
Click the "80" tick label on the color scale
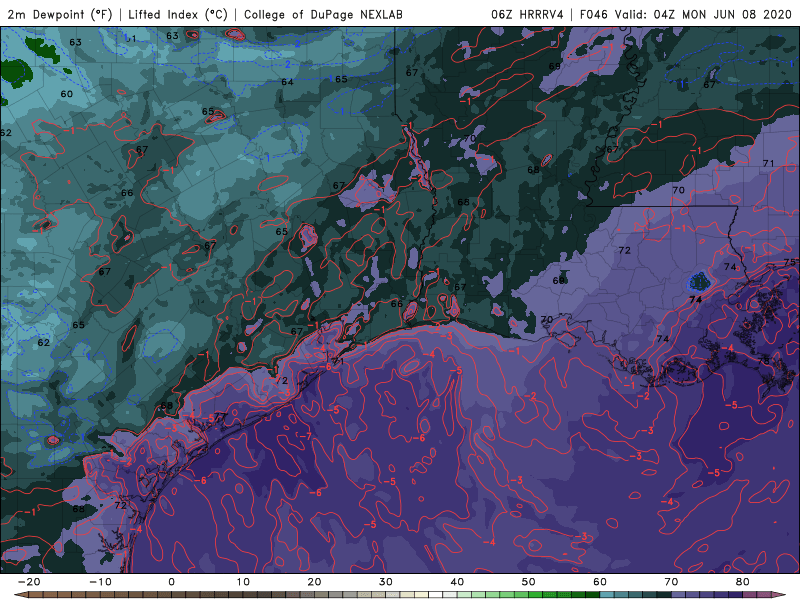743,582
